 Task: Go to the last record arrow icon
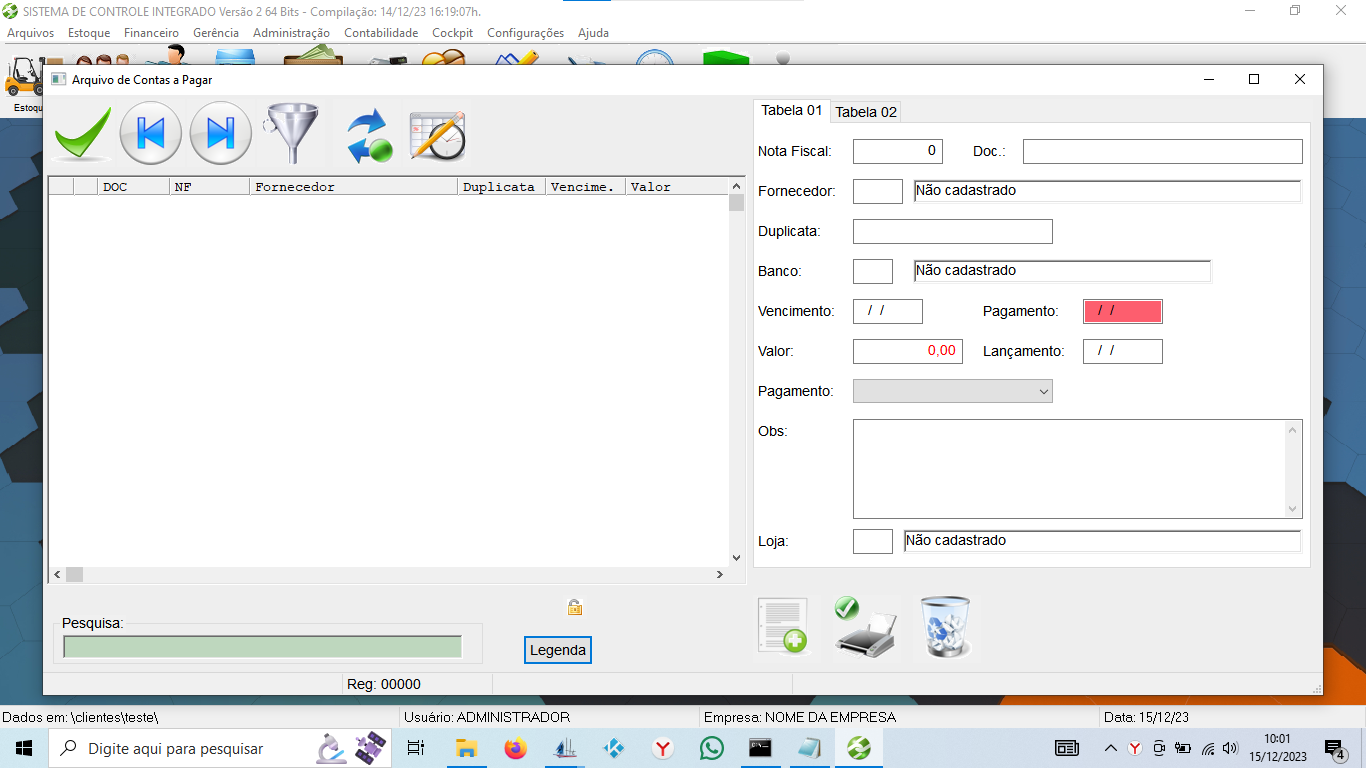[220, 133]
